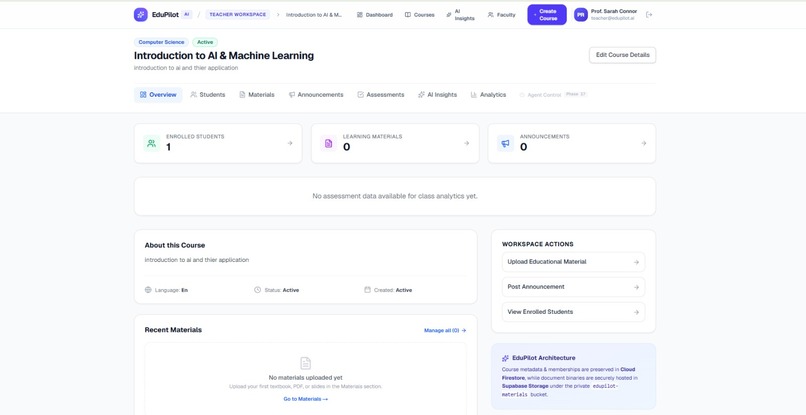Click the View Enrolled Students action
The image size is (806, 415).
(573, 312)
